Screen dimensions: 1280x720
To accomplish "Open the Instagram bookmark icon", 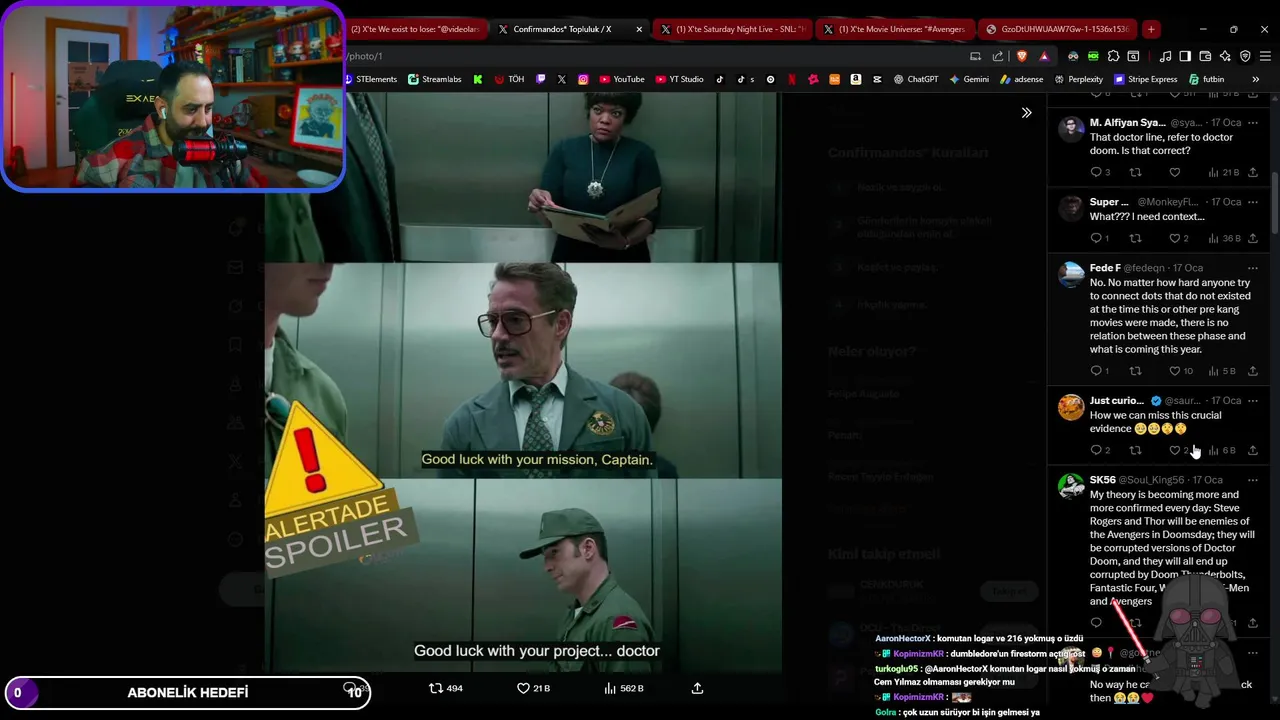I will click(x=583, y=79).
